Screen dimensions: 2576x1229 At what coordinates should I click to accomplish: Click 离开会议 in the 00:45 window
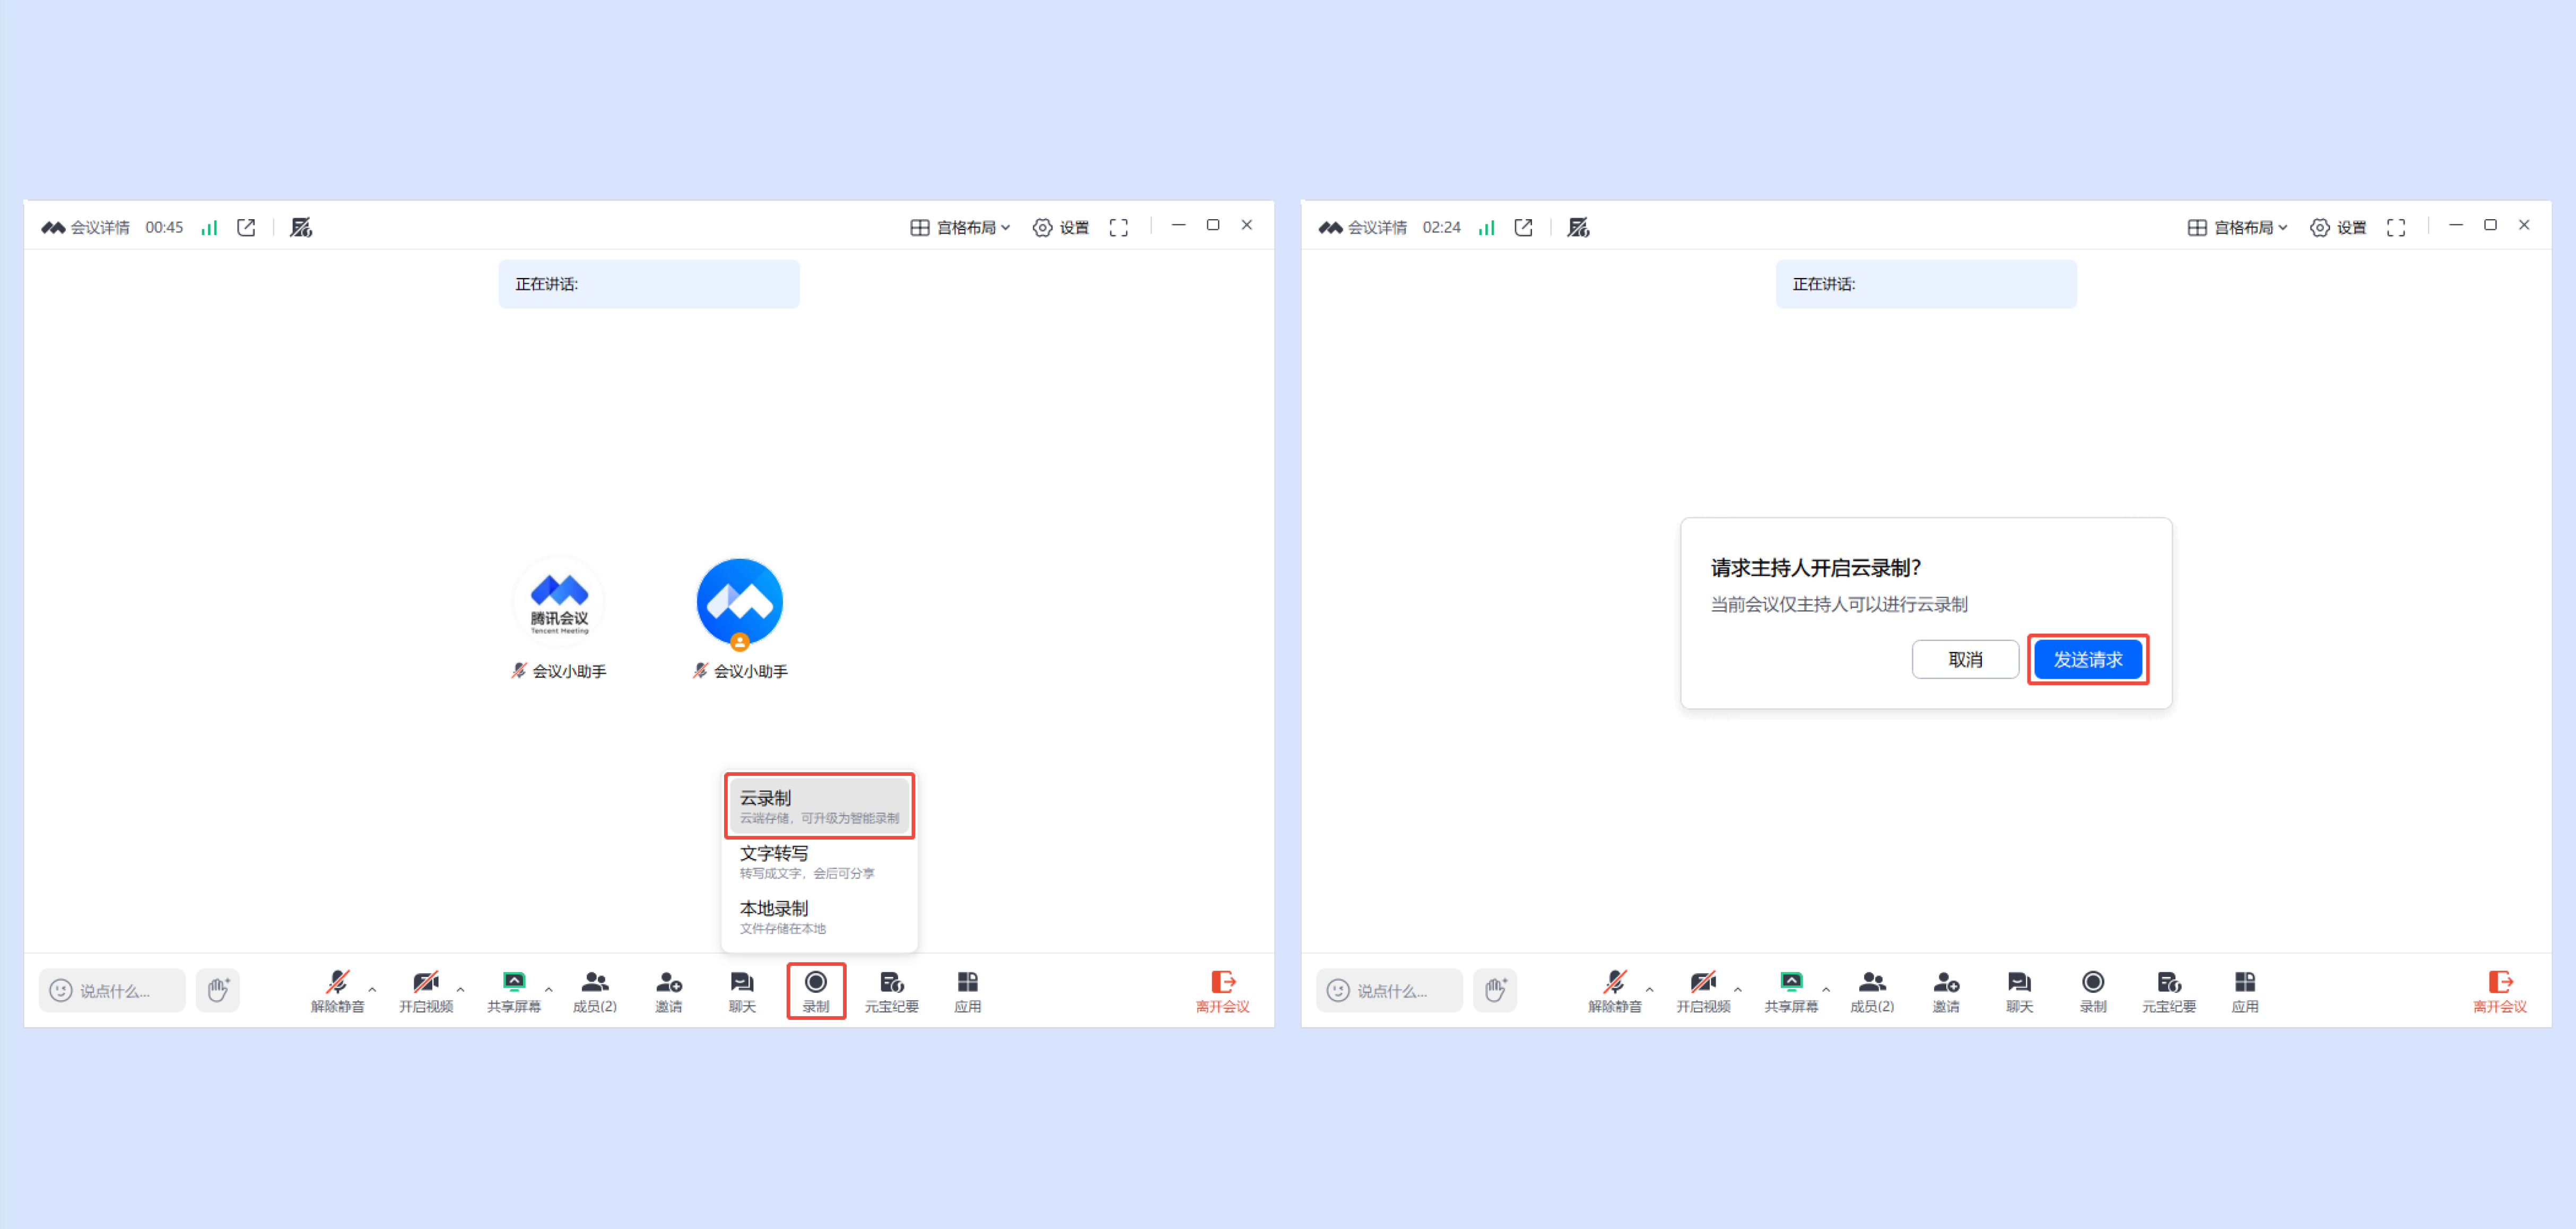(1222, 989)
